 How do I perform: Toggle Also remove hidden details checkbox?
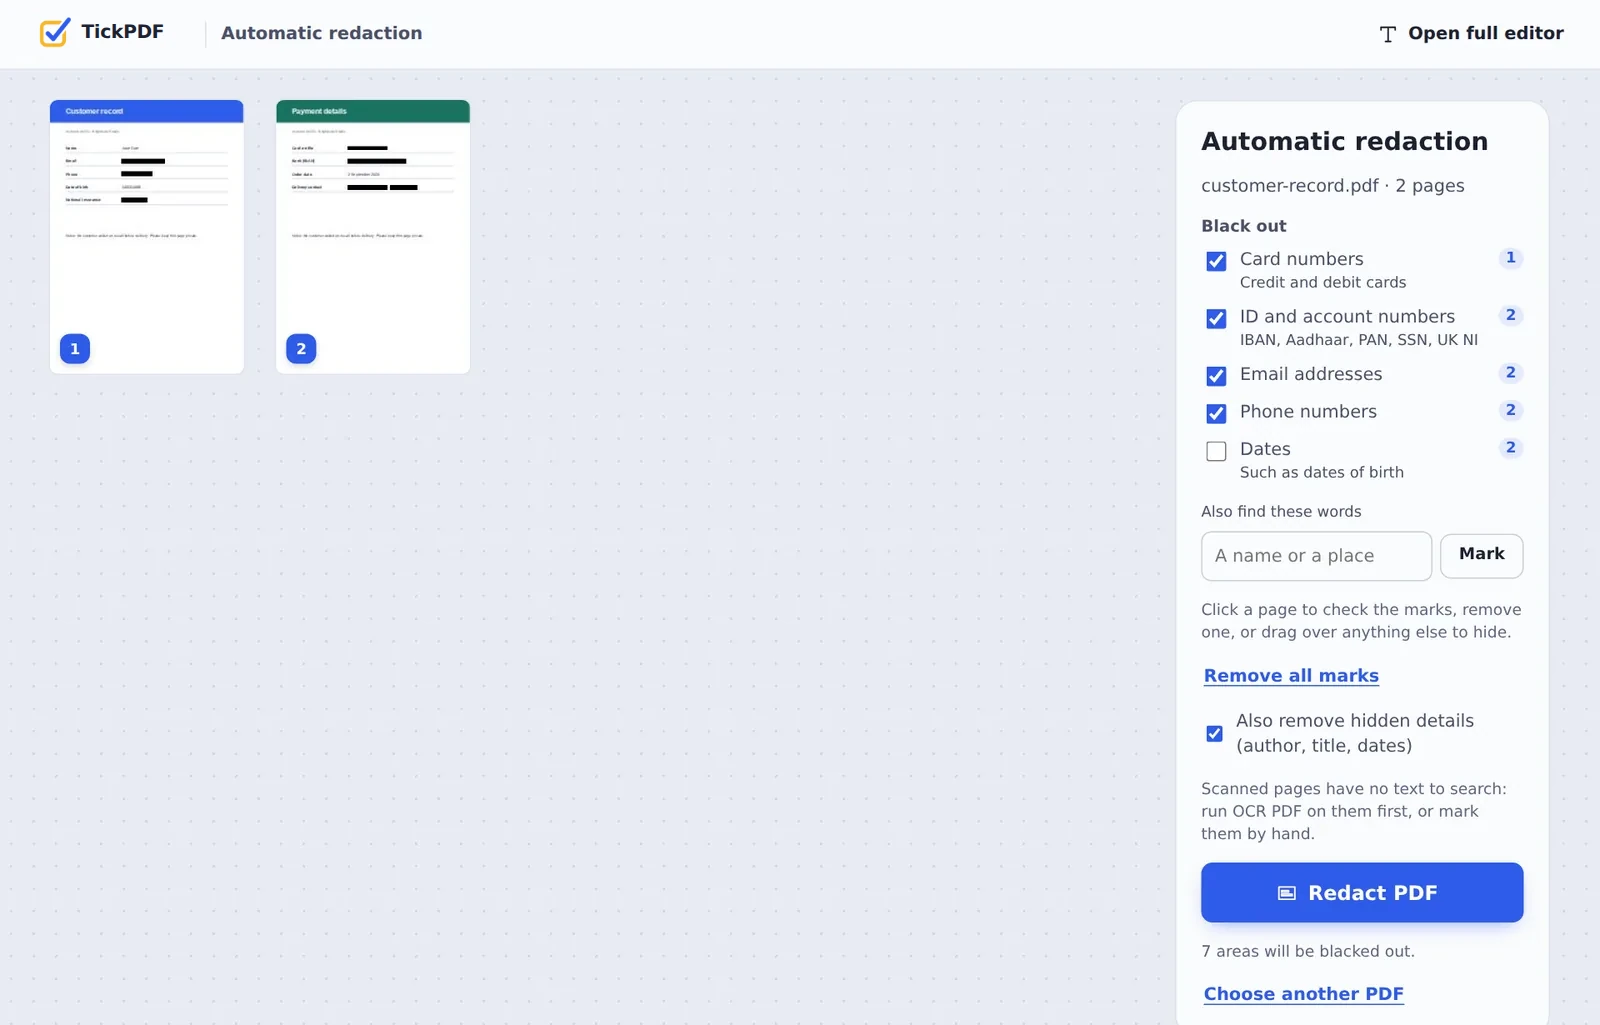[x=1214, y=733]
